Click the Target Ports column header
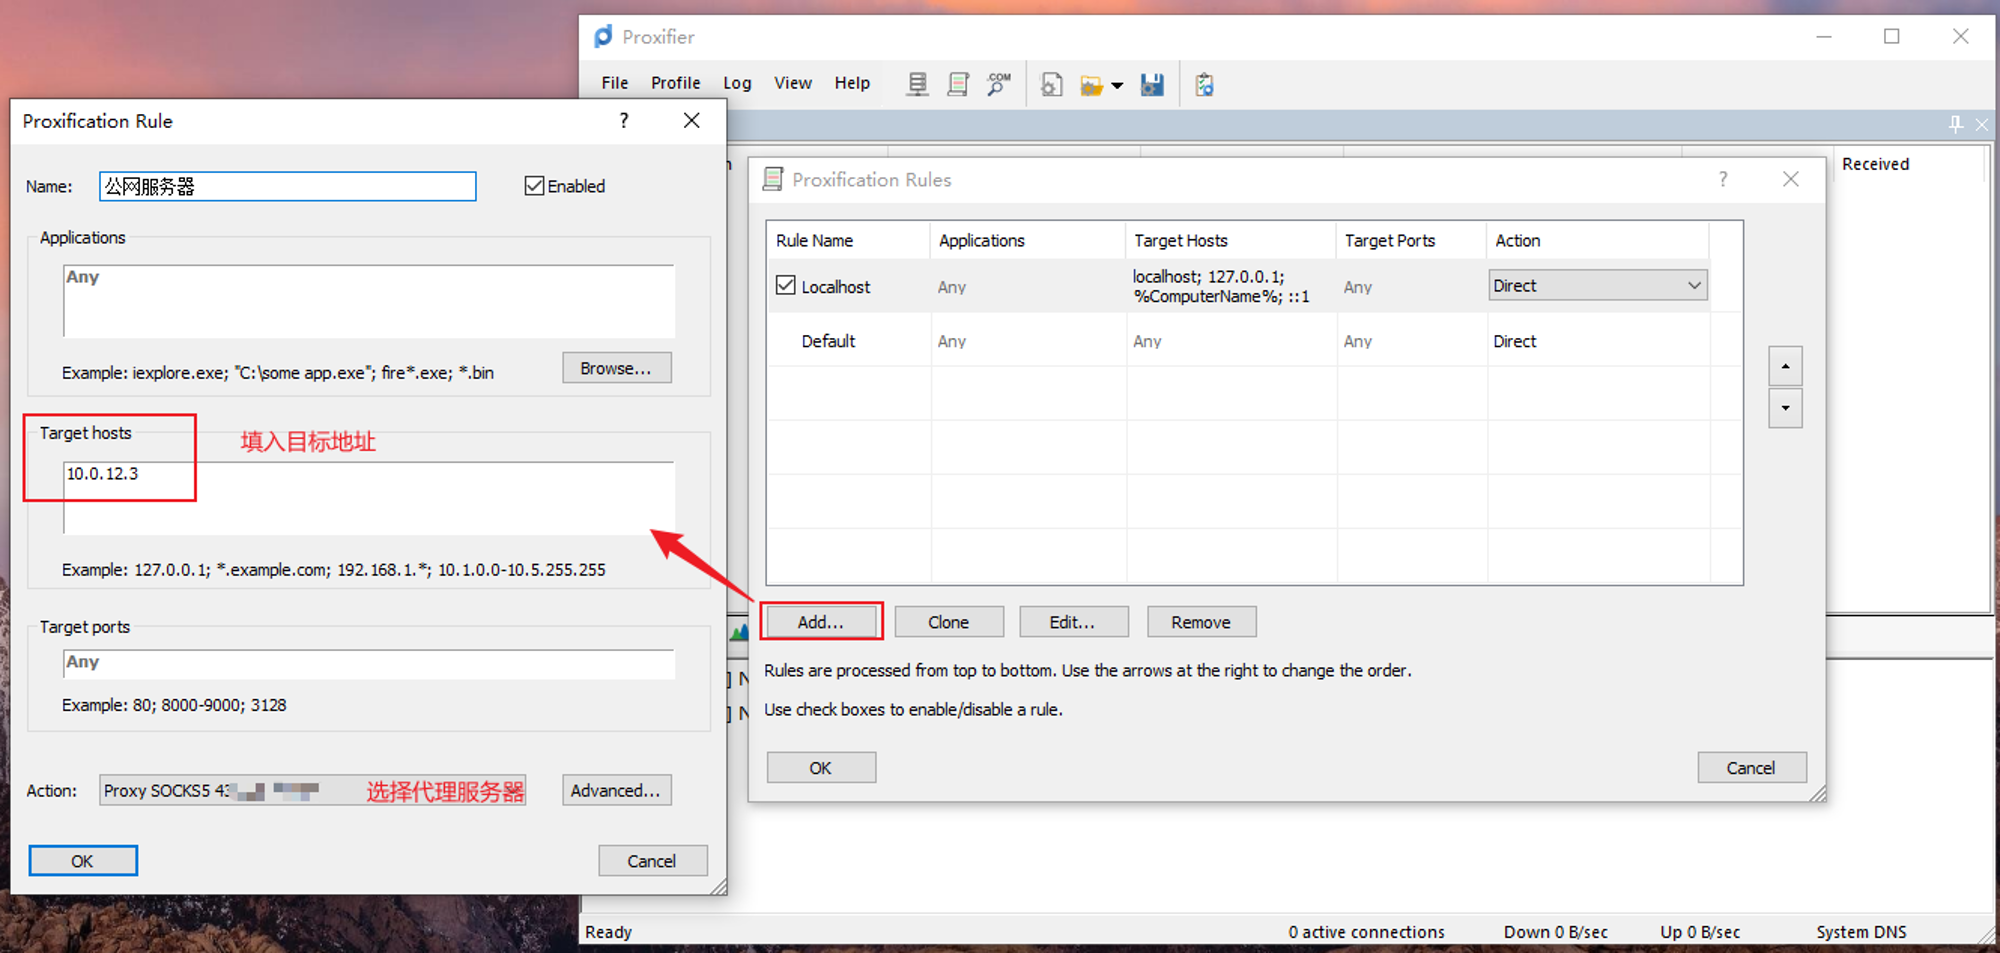 [x=1412, y=240]
